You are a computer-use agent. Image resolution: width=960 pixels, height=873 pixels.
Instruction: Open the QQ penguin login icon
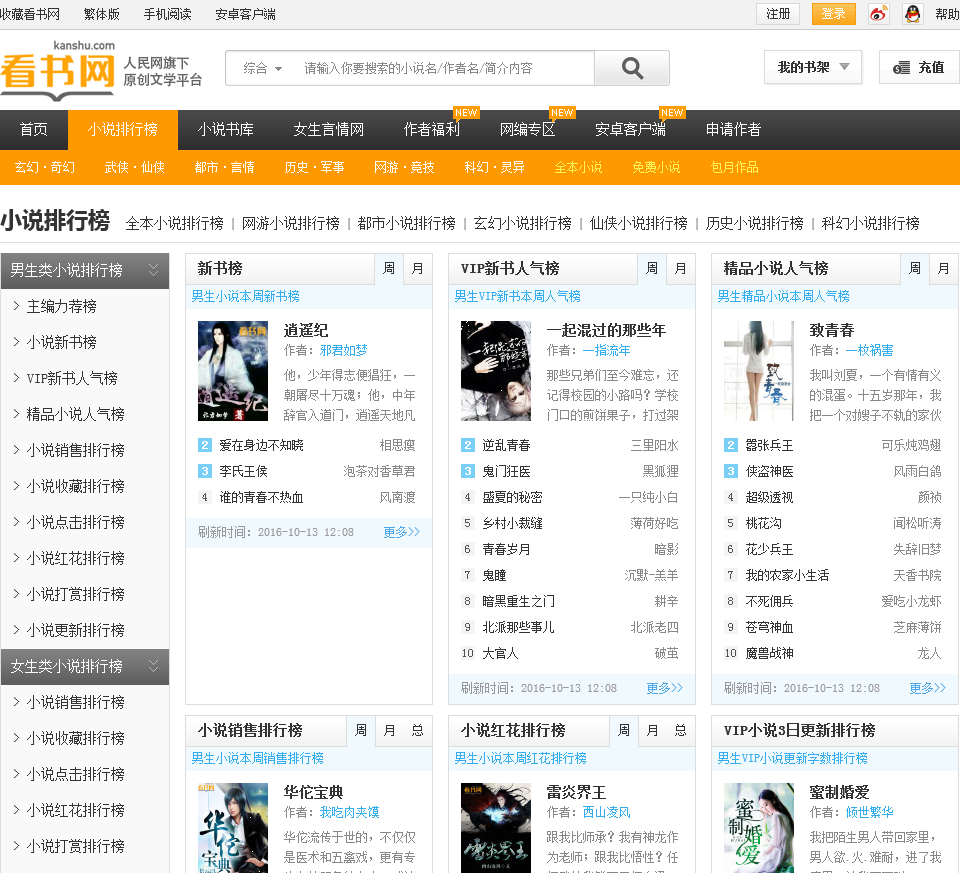pos(912,13)
